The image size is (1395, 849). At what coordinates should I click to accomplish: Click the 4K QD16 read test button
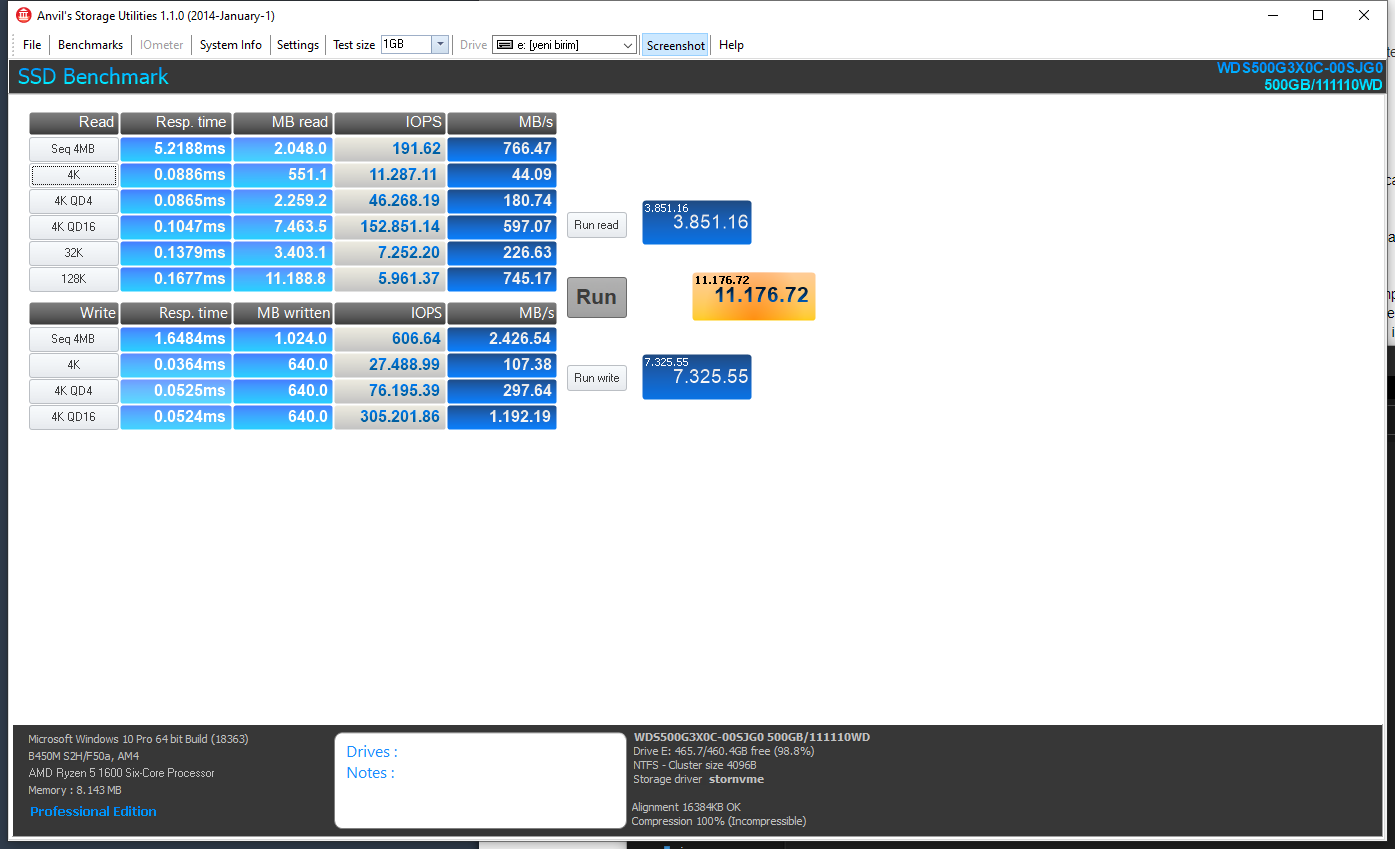click(74, 227)
